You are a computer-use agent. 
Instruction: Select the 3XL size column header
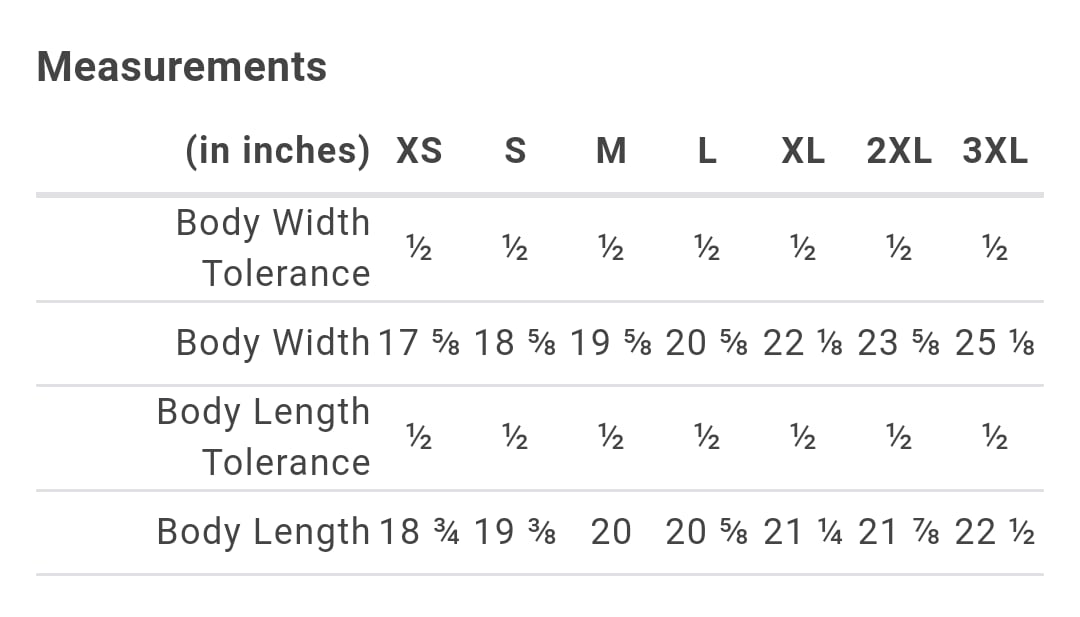click(x=995, y=151)
